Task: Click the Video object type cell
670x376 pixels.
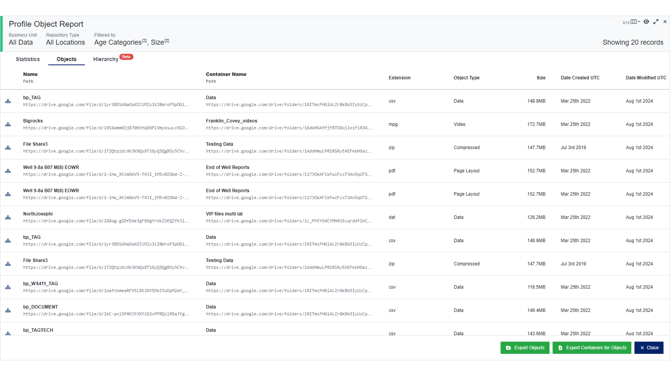Action: 459,124
